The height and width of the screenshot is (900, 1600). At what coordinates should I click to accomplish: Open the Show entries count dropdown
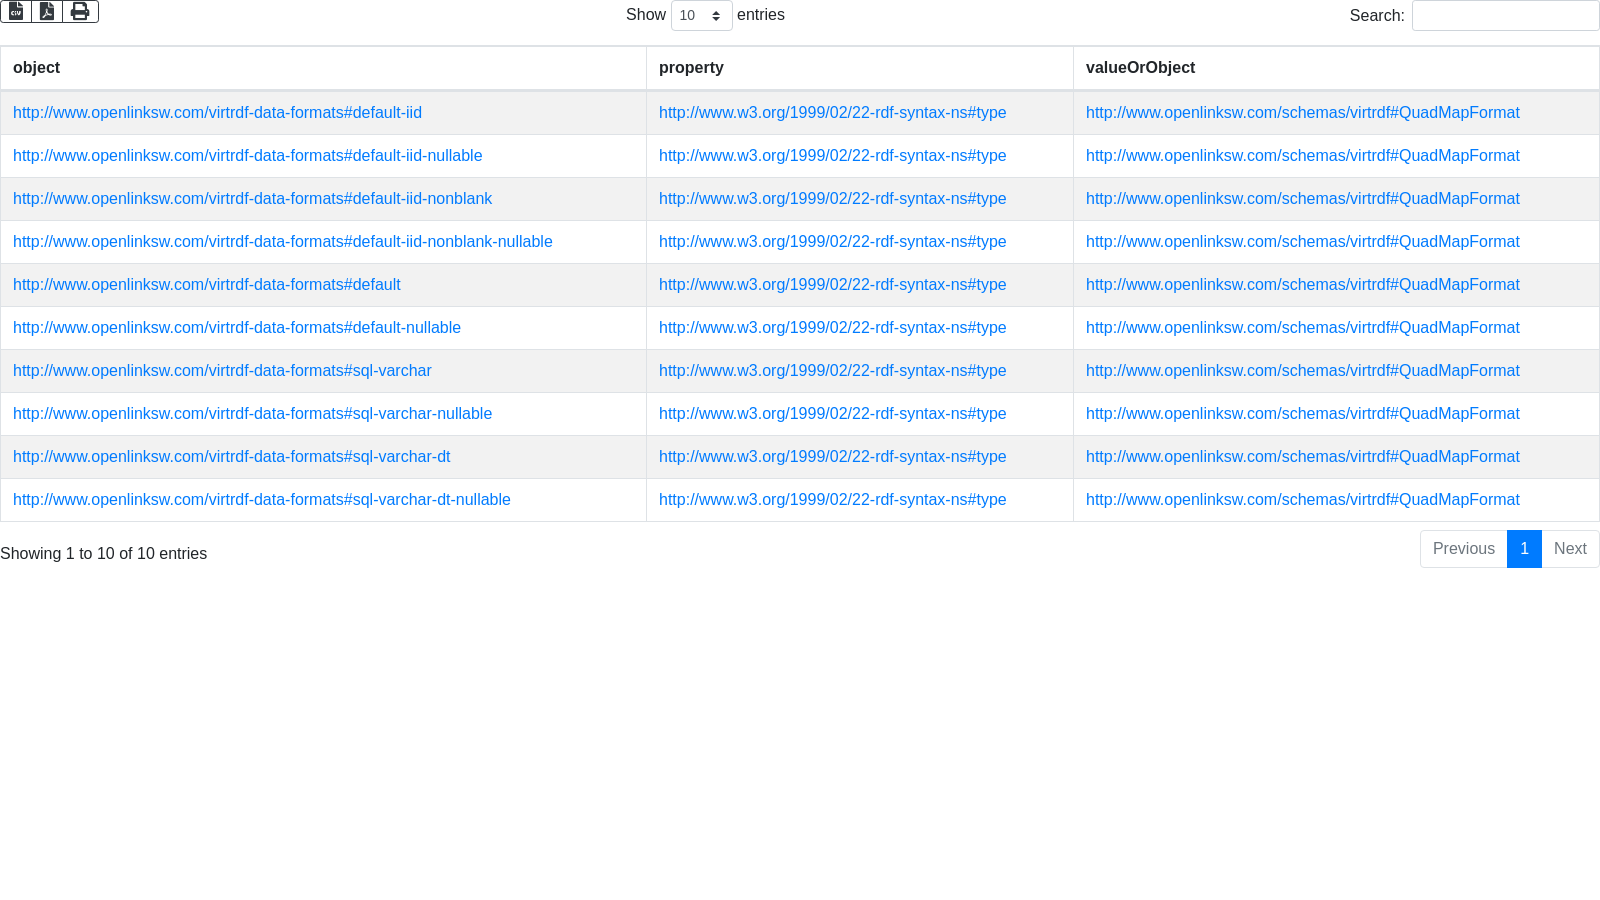(701, 16)
